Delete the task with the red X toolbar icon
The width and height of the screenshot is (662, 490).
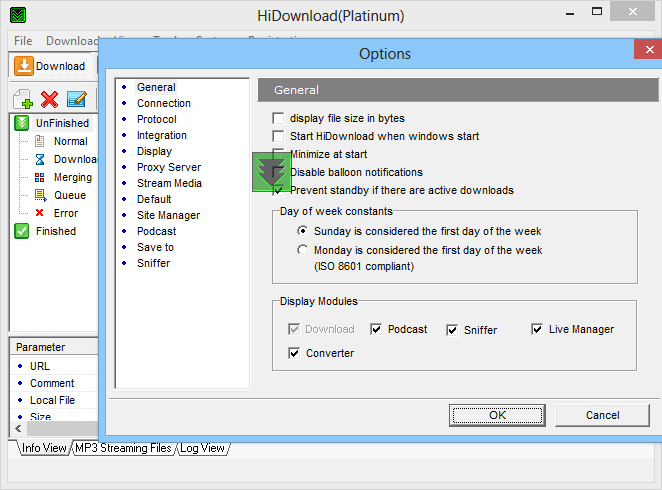click(49, 99)
